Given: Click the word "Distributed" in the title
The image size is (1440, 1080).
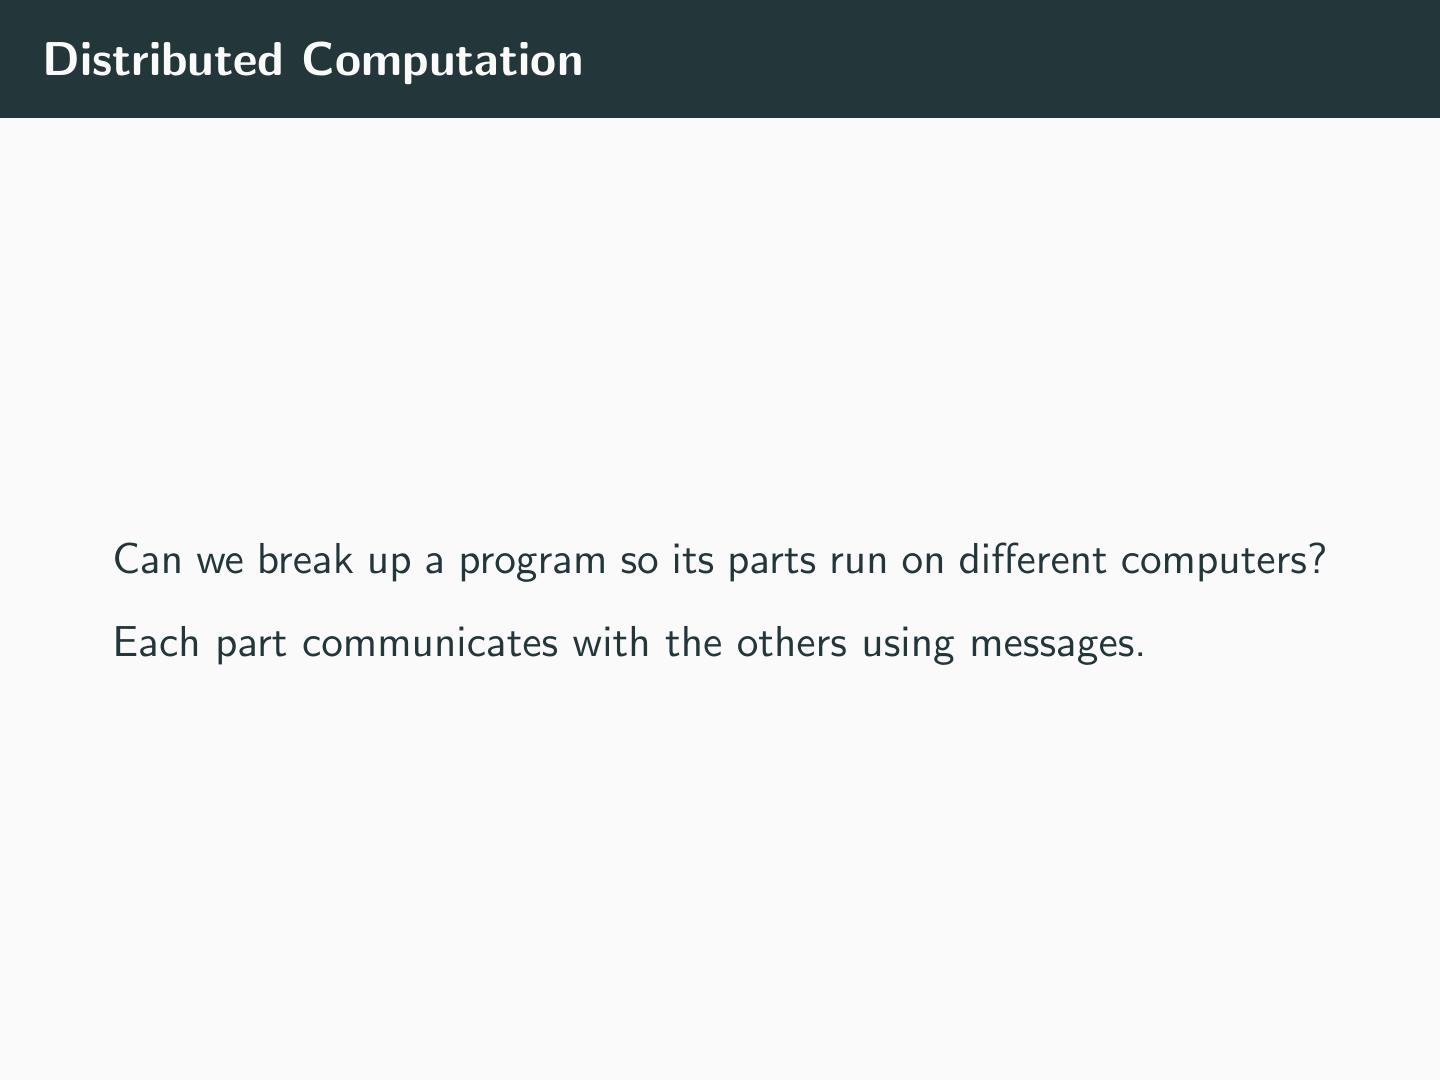Looking at the screenshot, I should click(x=163, y=60).
